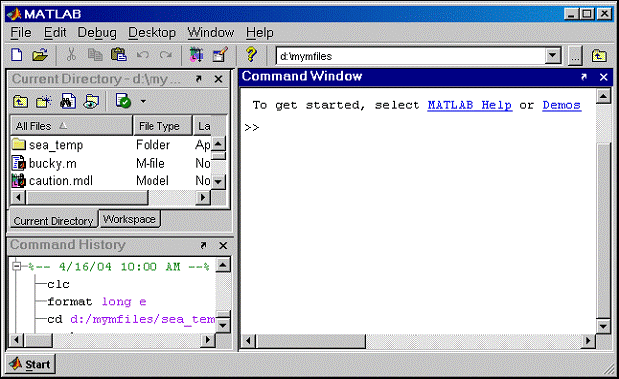
Task: Collapse the 4/16/04 history session node
Action: point(17,266)
